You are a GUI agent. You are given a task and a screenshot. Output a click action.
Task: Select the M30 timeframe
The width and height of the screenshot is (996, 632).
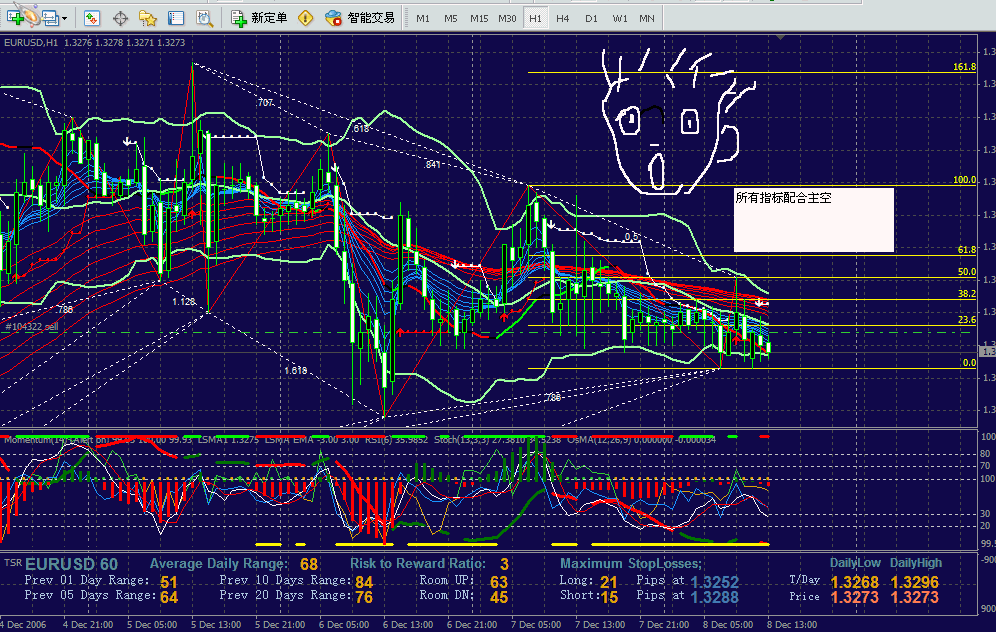tap(507, 18)
